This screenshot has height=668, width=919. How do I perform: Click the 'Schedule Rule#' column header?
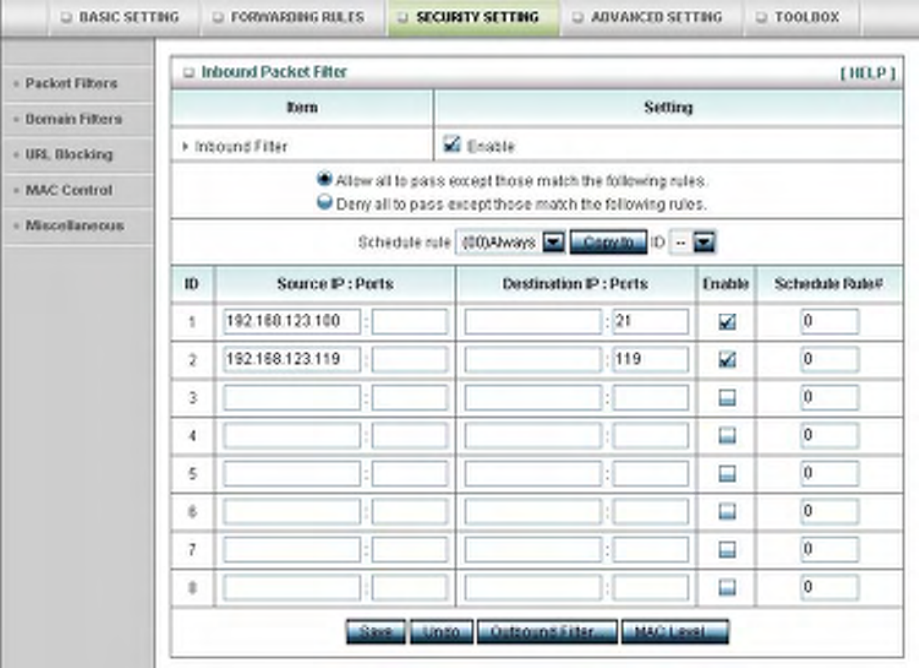[829, 284]
